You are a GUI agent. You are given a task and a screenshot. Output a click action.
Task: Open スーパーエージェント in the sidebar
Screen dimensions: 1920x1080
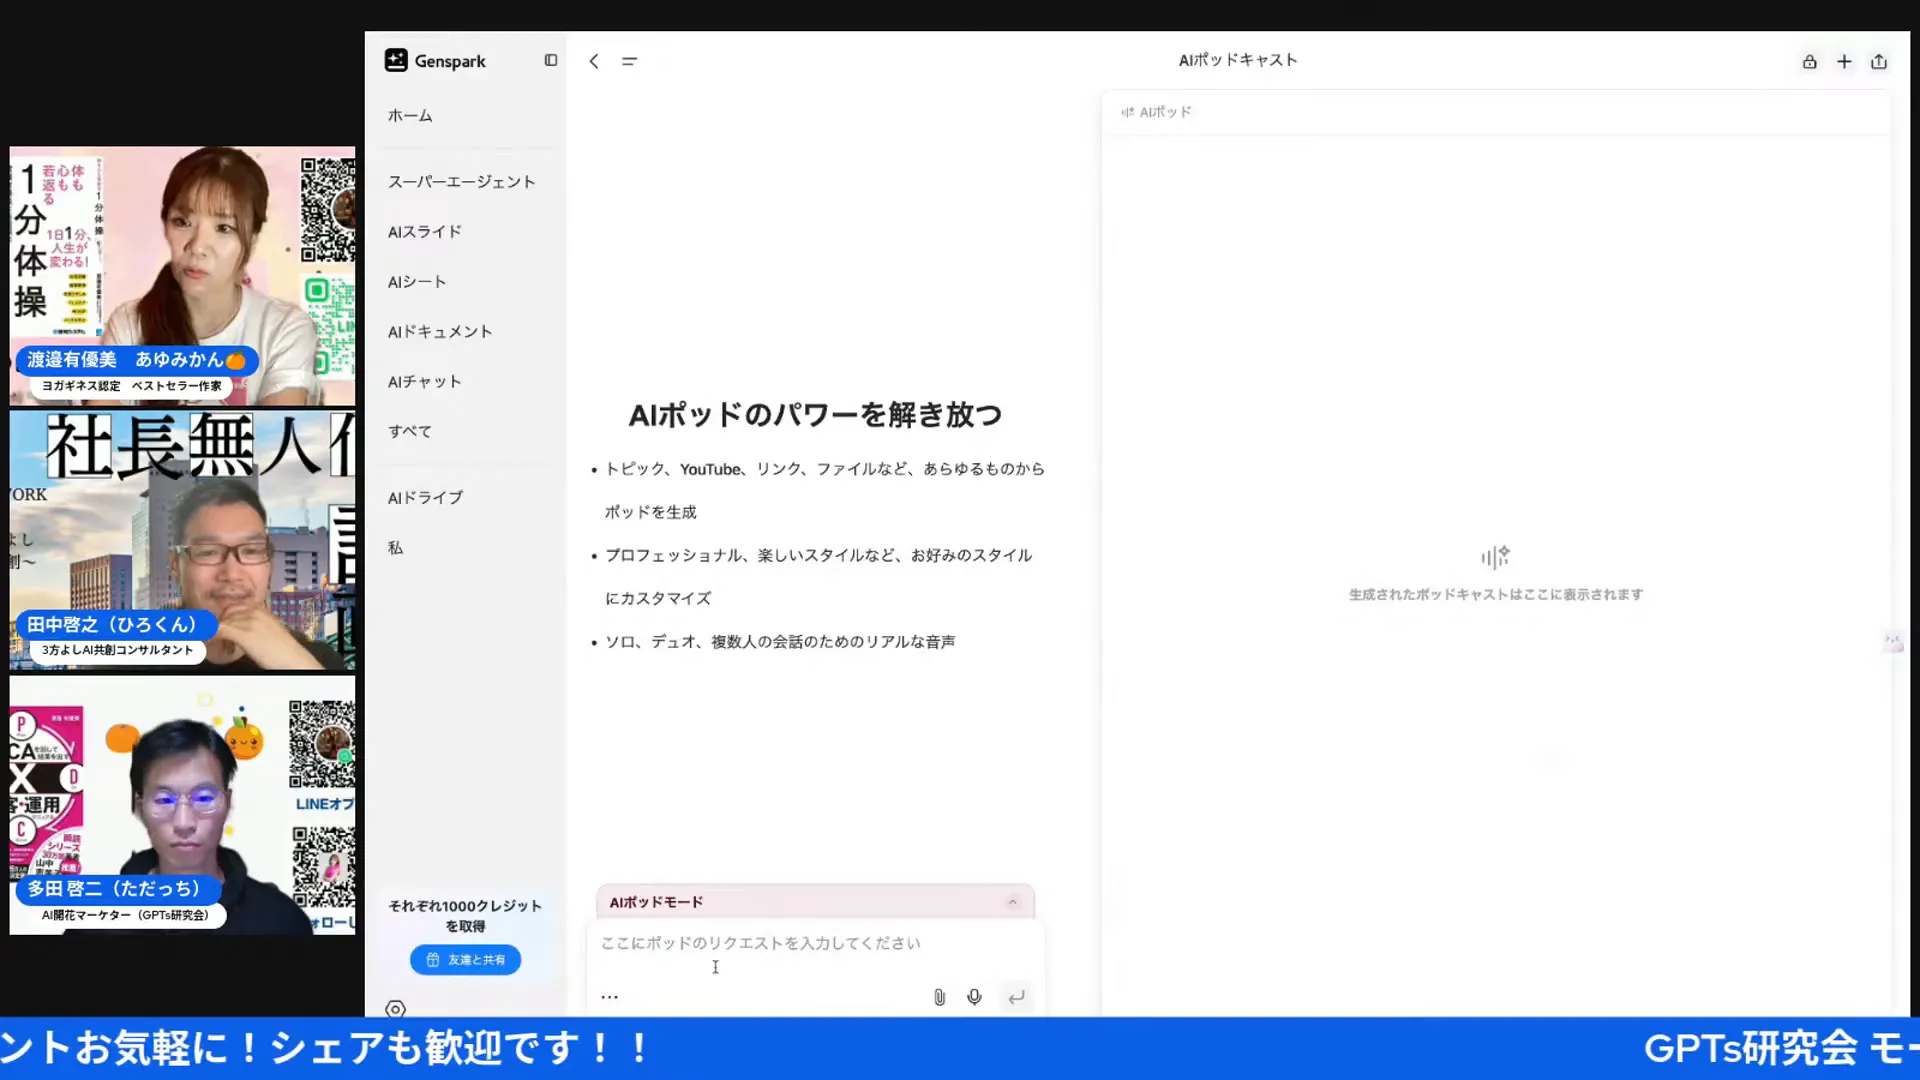(461, 182)
